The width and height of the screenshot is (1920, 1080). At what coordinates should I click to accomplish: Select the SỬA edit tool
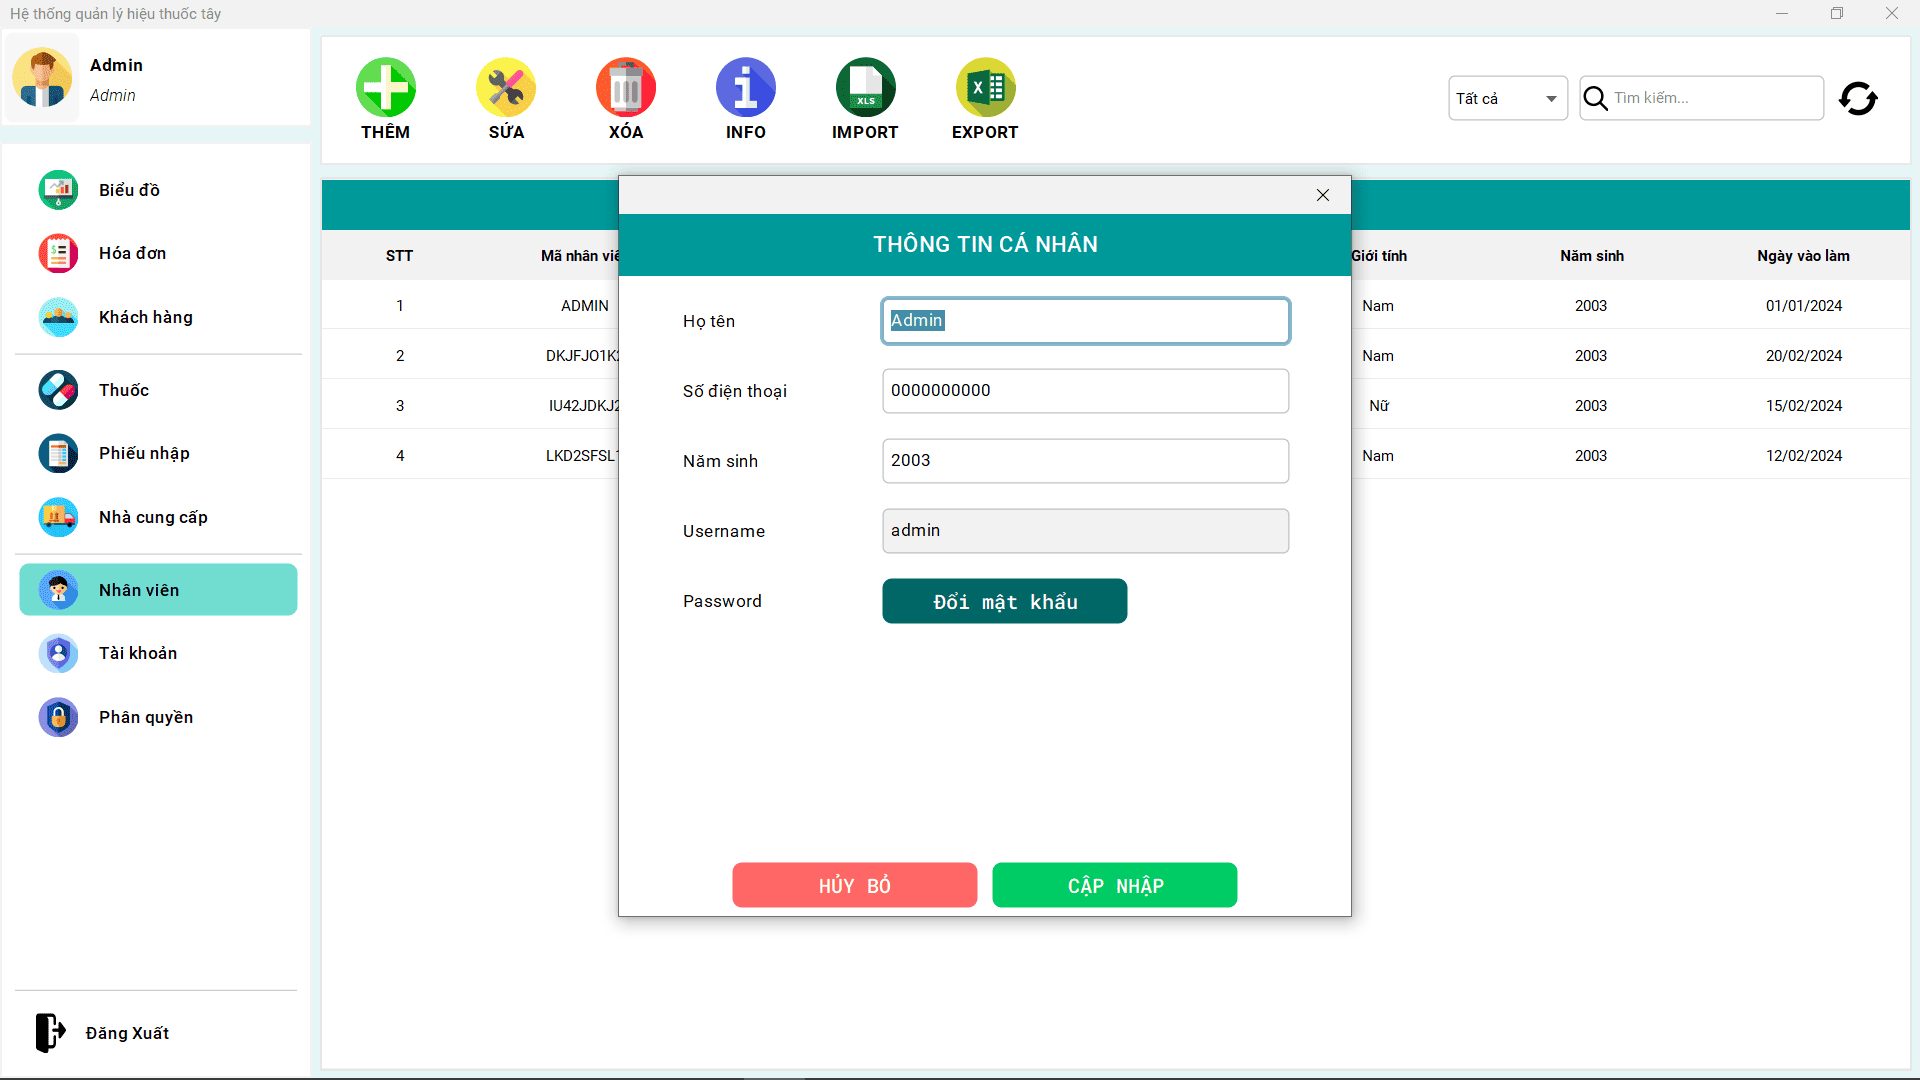[505, 88]
